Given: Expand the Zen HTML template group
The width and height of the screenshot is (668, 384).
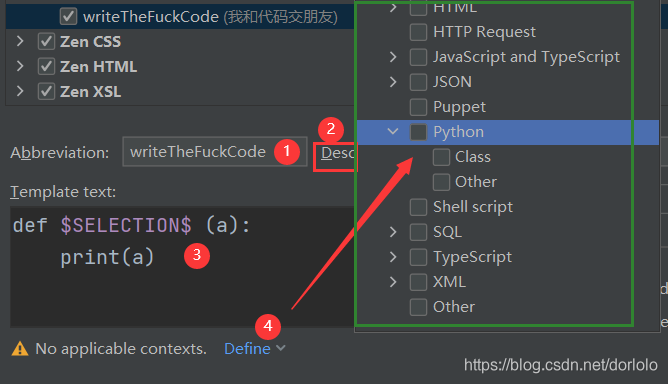Looking at the screenshot, I should tap(20, 66).
